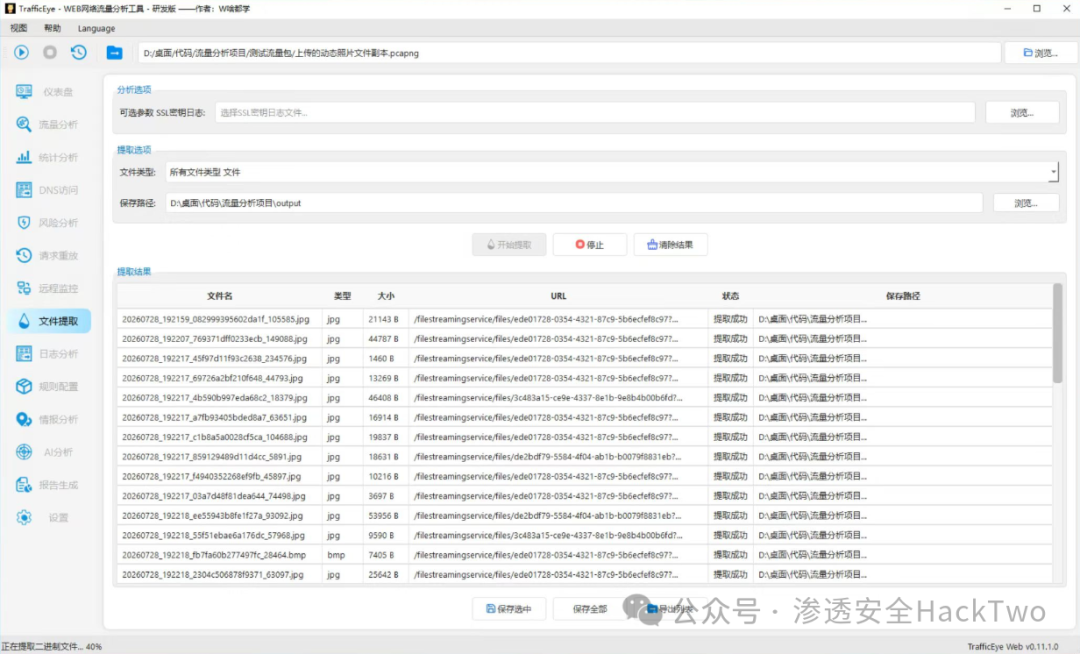Image resolution: width=1080 pixels, height=654 pixels.
Task: Click the SSL密钥日志 input field
Action: point(595,113)
